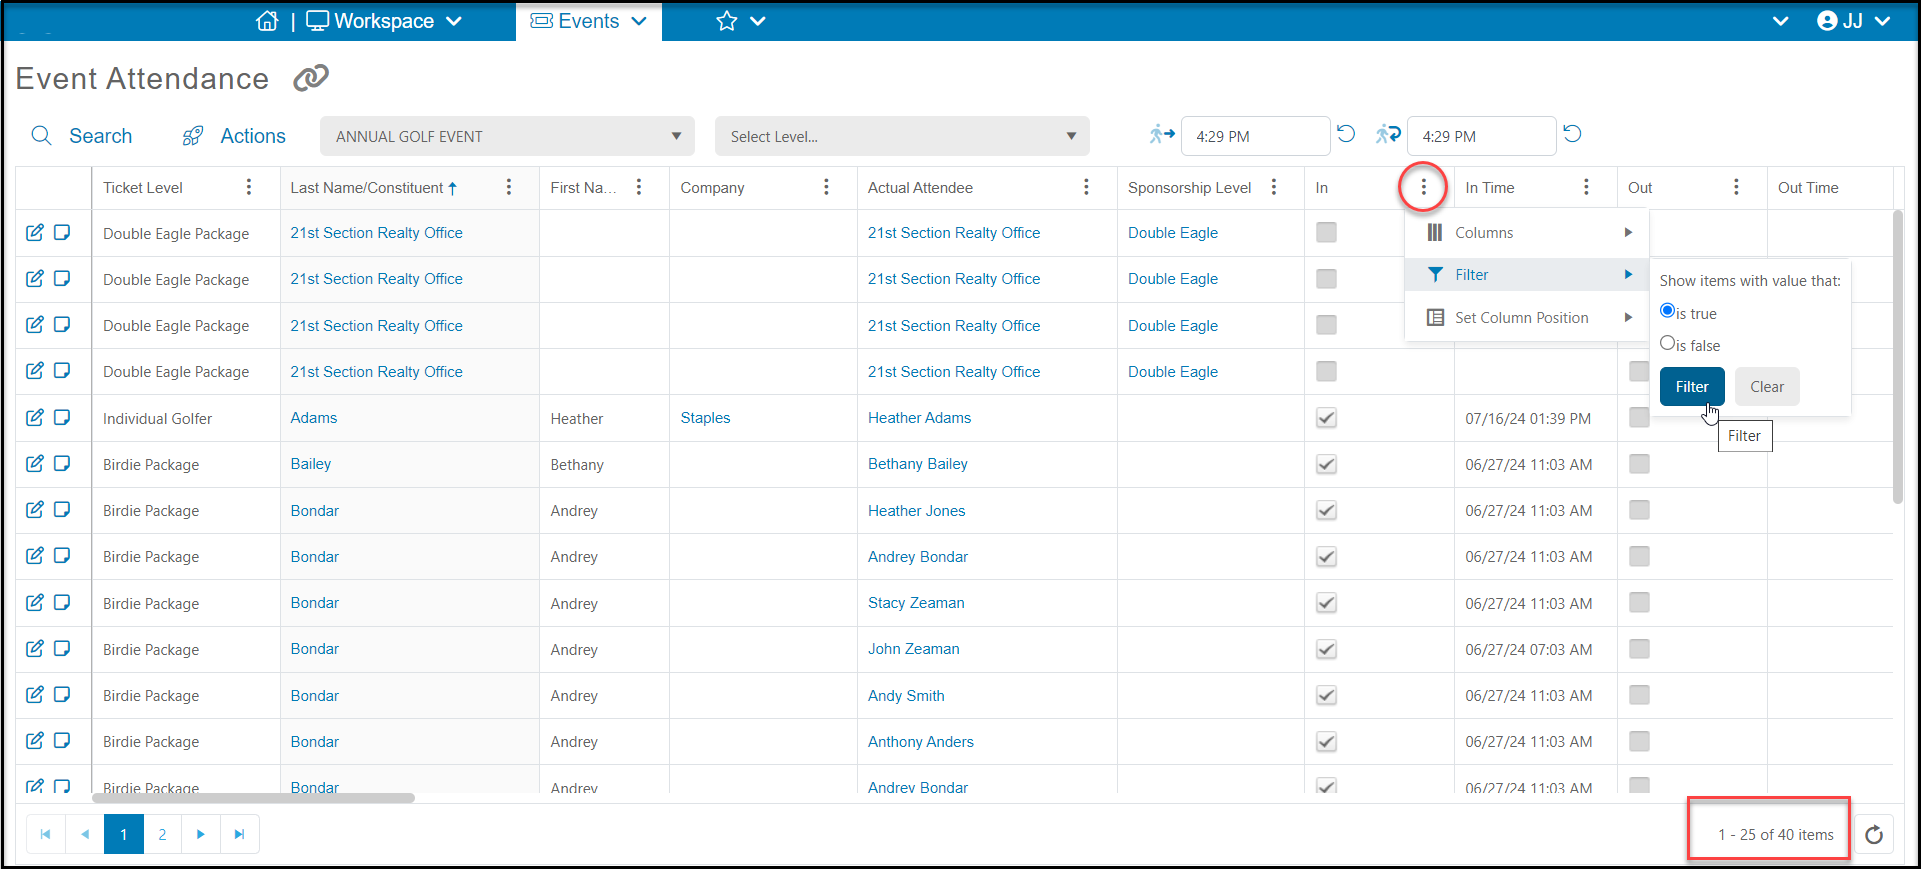Go to next page of results
The width and height of the screenshot is (1921, 869).
coord(201,834)
